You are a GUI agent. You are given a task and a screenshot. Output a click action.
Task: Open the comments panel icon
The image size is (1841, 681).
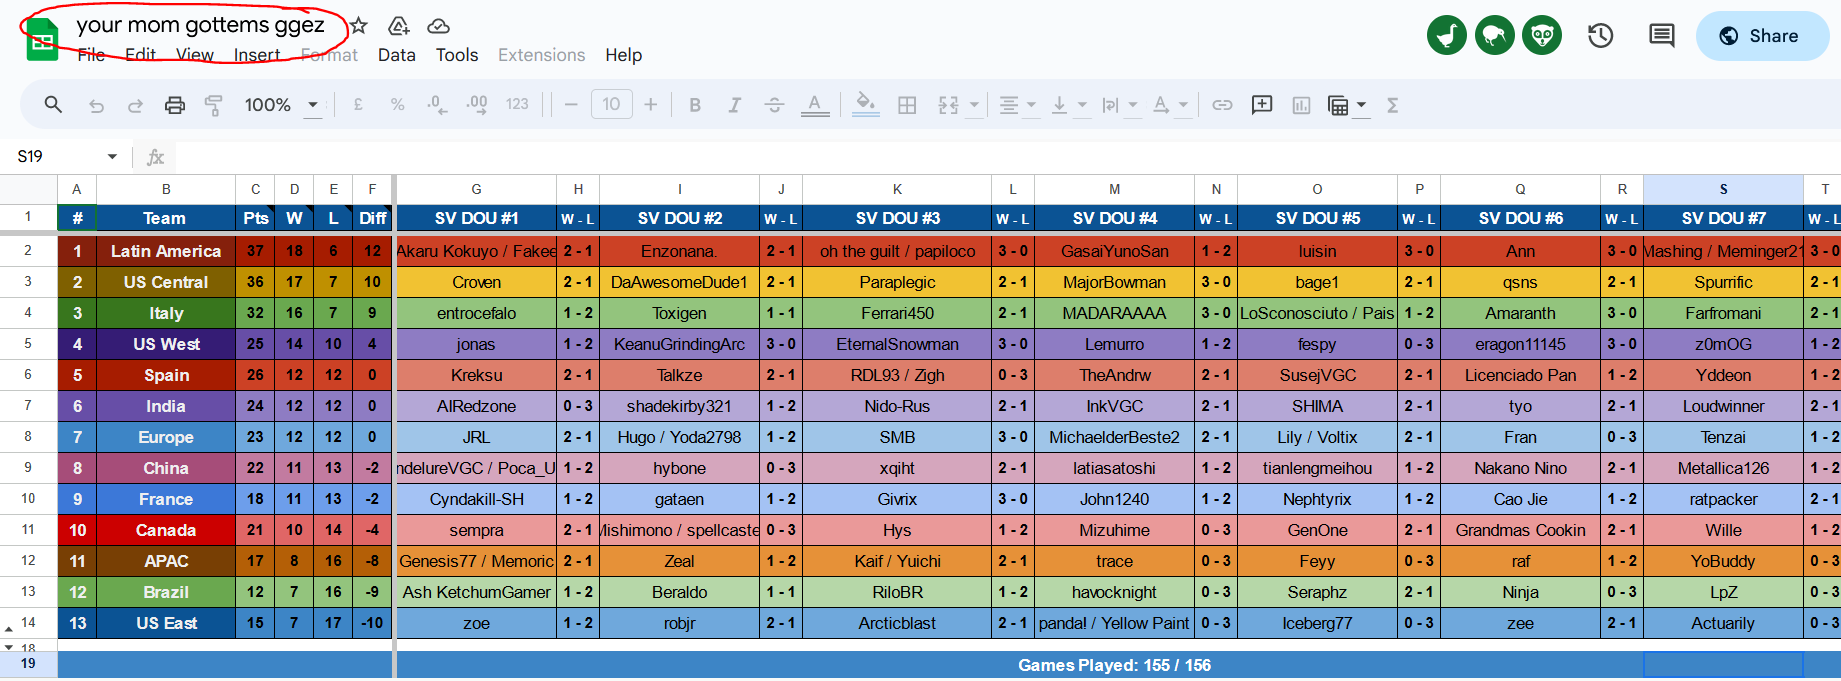point(1661,36)
